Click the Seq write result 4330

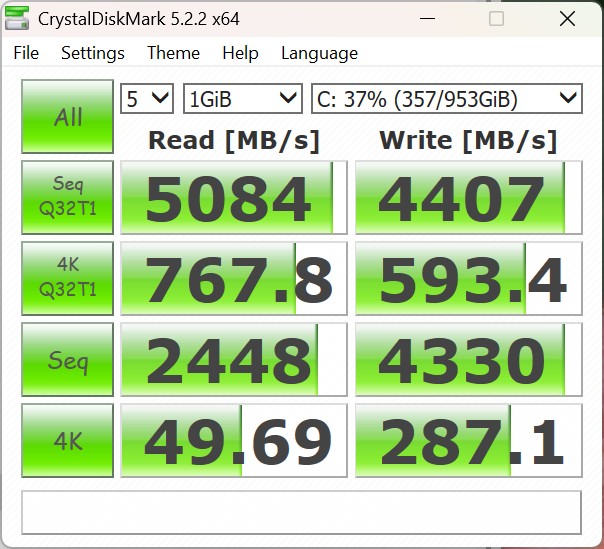[468, 359]
